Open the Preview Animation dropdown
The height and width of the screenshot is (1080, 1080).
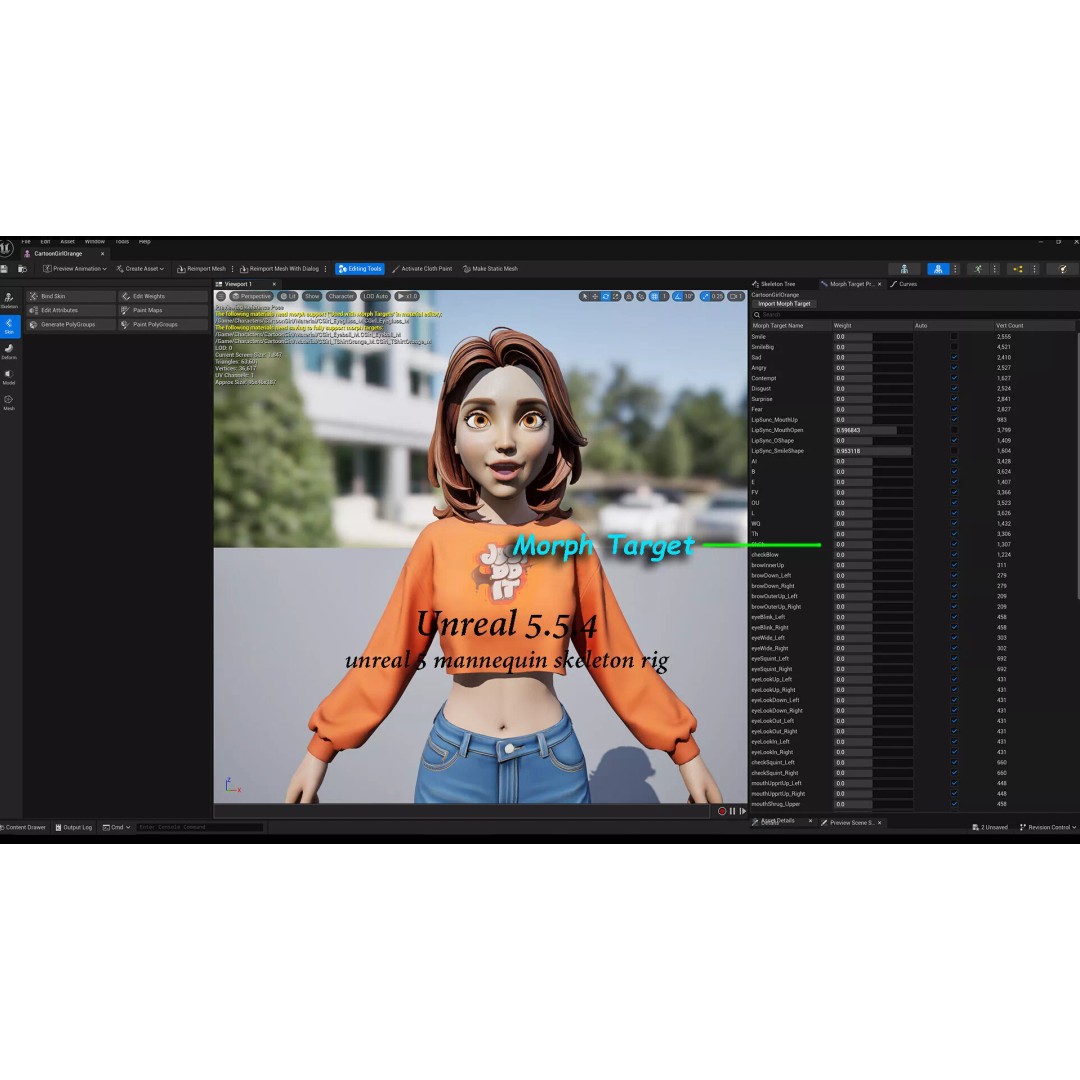point(75,269)
